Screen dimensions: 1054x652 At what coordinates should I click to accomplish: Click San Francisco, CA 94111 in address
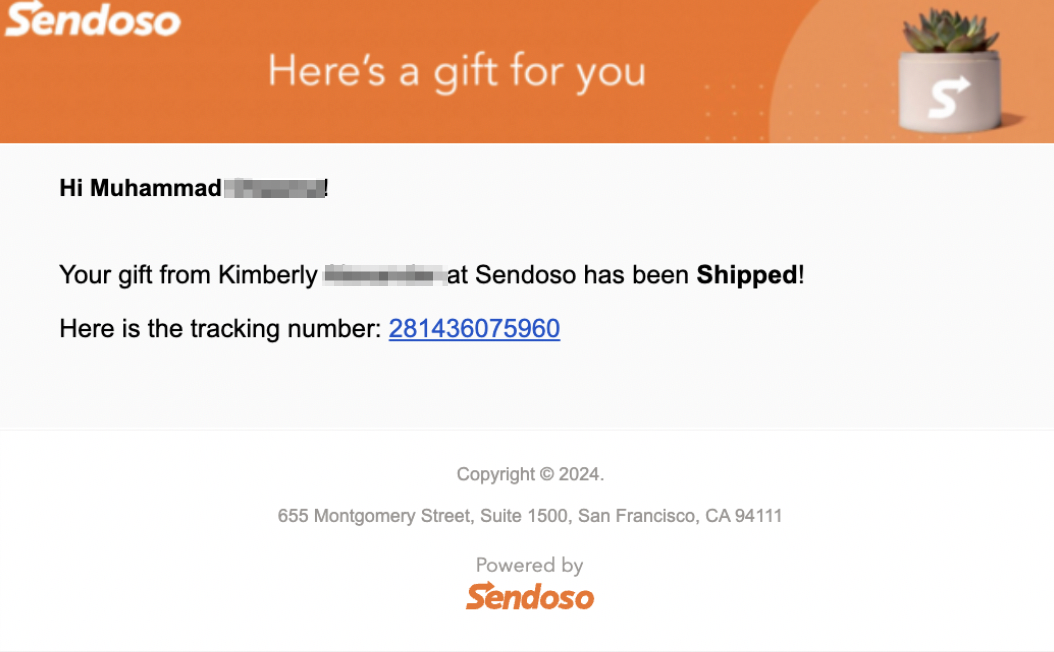coord(680,516)
